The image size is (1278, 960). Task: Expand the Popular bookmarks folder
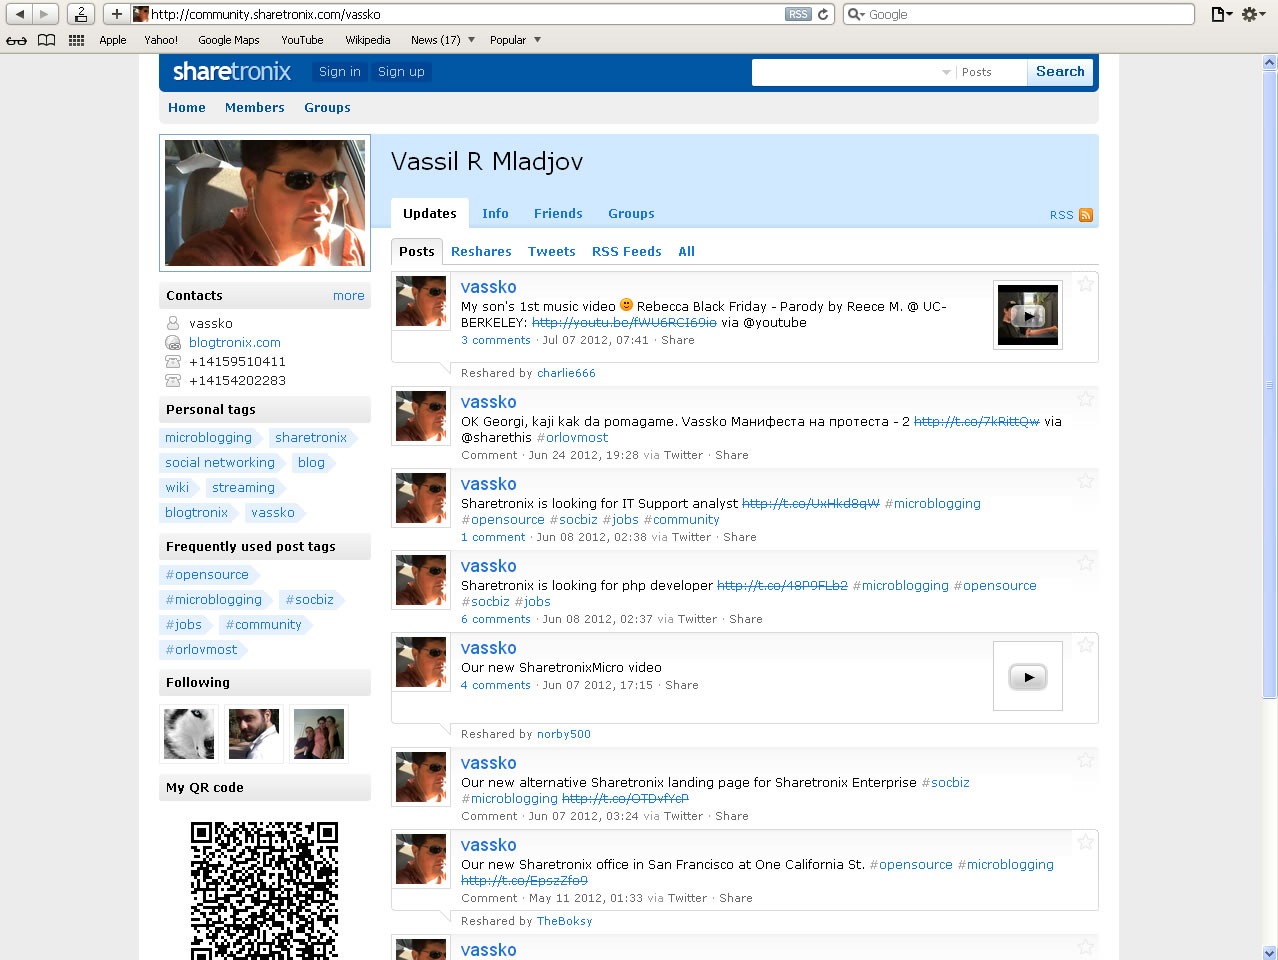(x=515, y=40)
